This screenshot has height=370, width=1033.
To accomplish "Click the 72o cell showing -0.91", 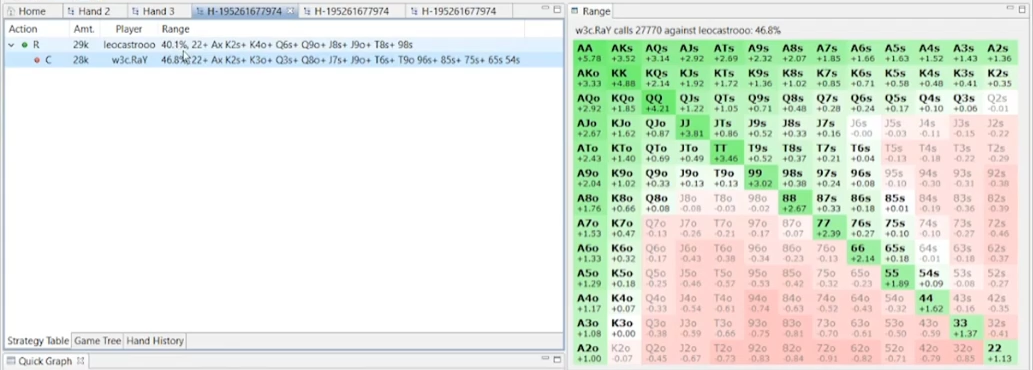I will [830, 353].
